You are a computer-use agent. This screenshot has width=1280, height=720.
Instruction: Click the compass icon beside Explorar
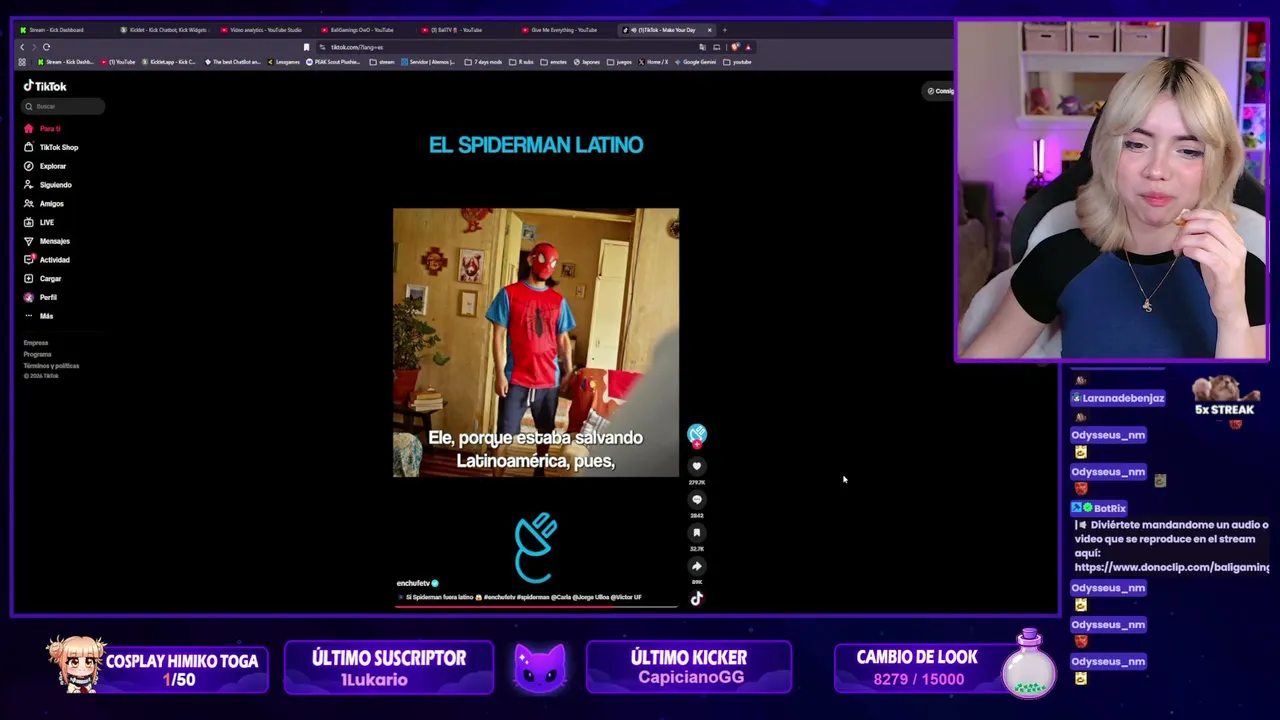pos(29,166)
